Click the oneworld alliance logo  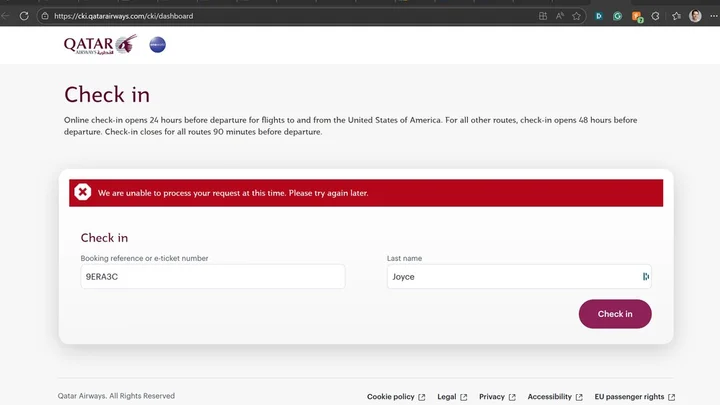pos(157,45)
